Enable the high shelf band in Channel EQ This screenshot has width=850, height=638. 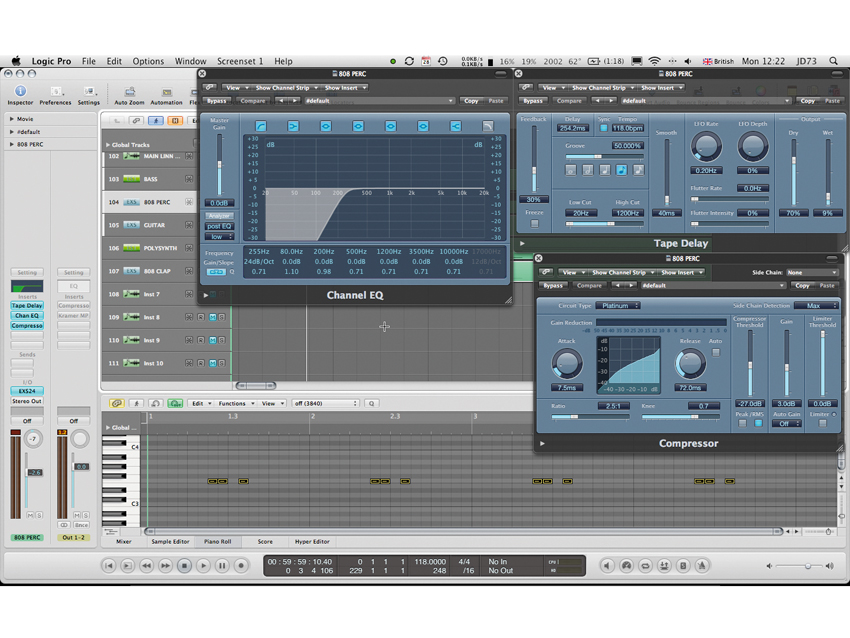point(455,126)
